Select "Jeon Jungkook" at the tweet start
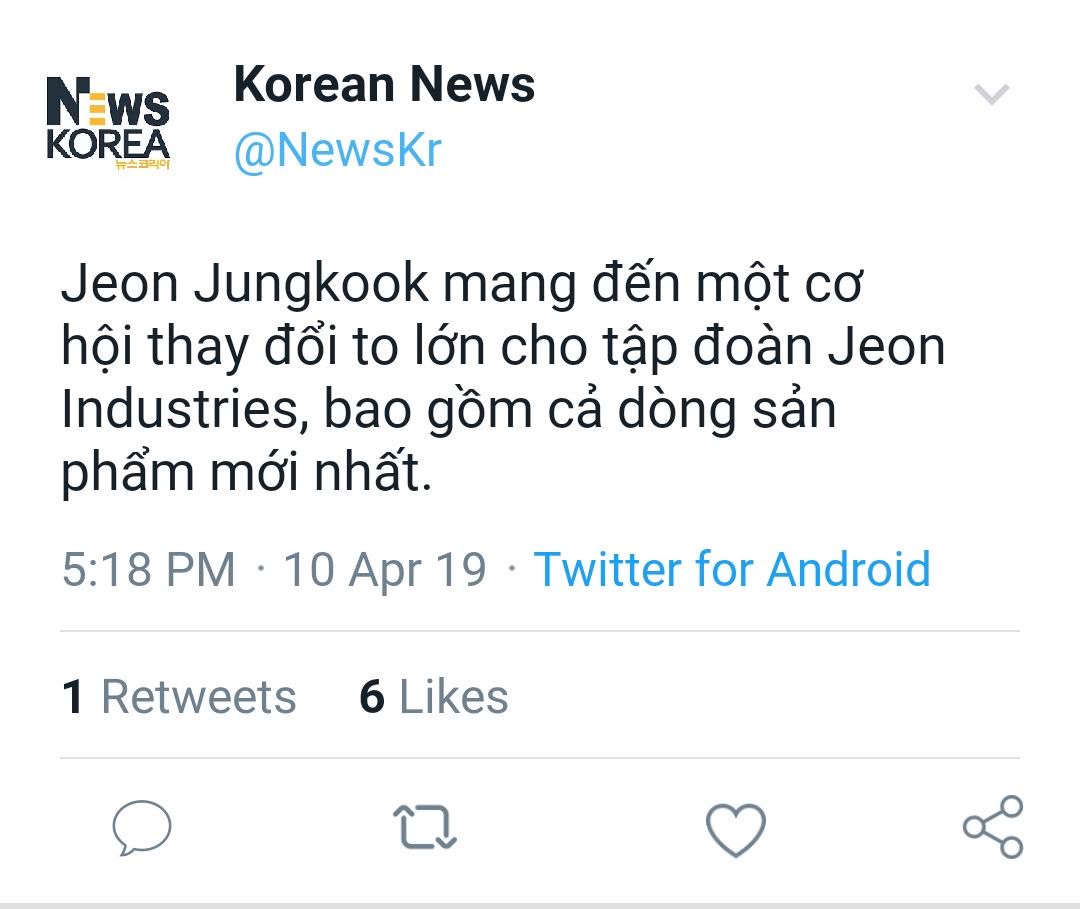 click(244, 285)
